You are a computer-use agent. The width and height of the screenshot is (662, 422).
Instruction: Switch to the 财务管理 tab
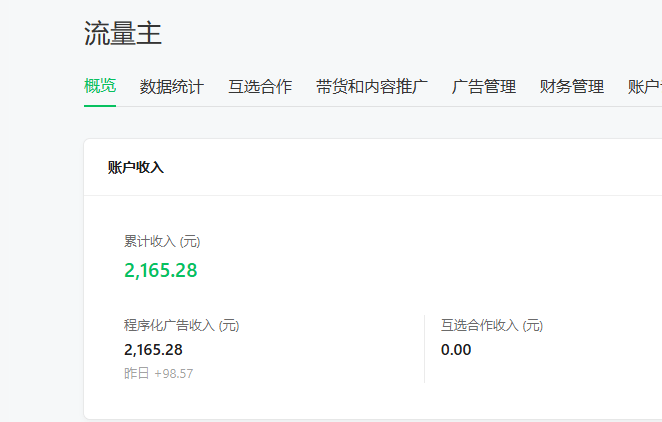[x=572, y=87]
